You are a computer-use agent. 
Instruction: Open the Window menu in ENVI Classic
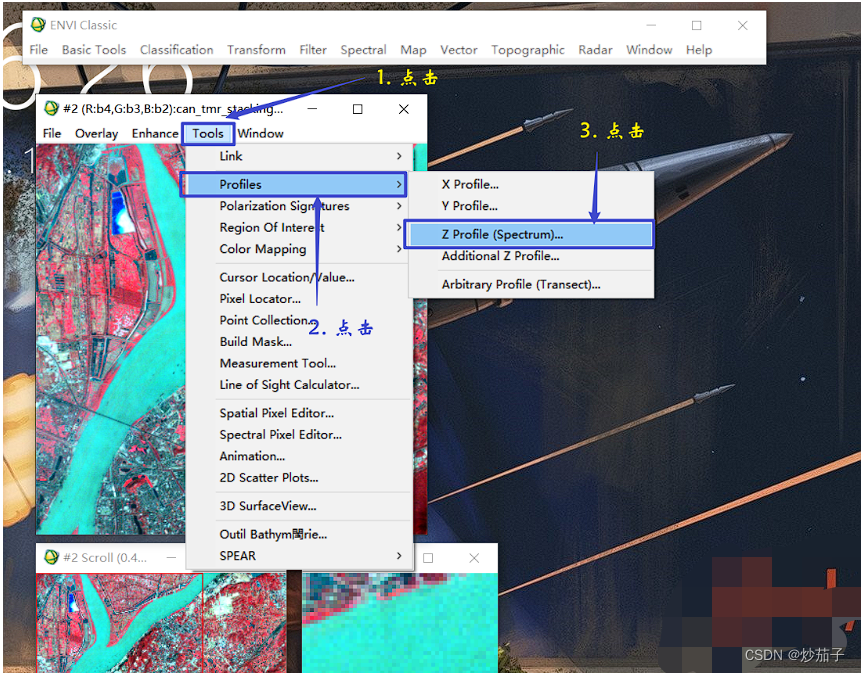coord(649,50)
